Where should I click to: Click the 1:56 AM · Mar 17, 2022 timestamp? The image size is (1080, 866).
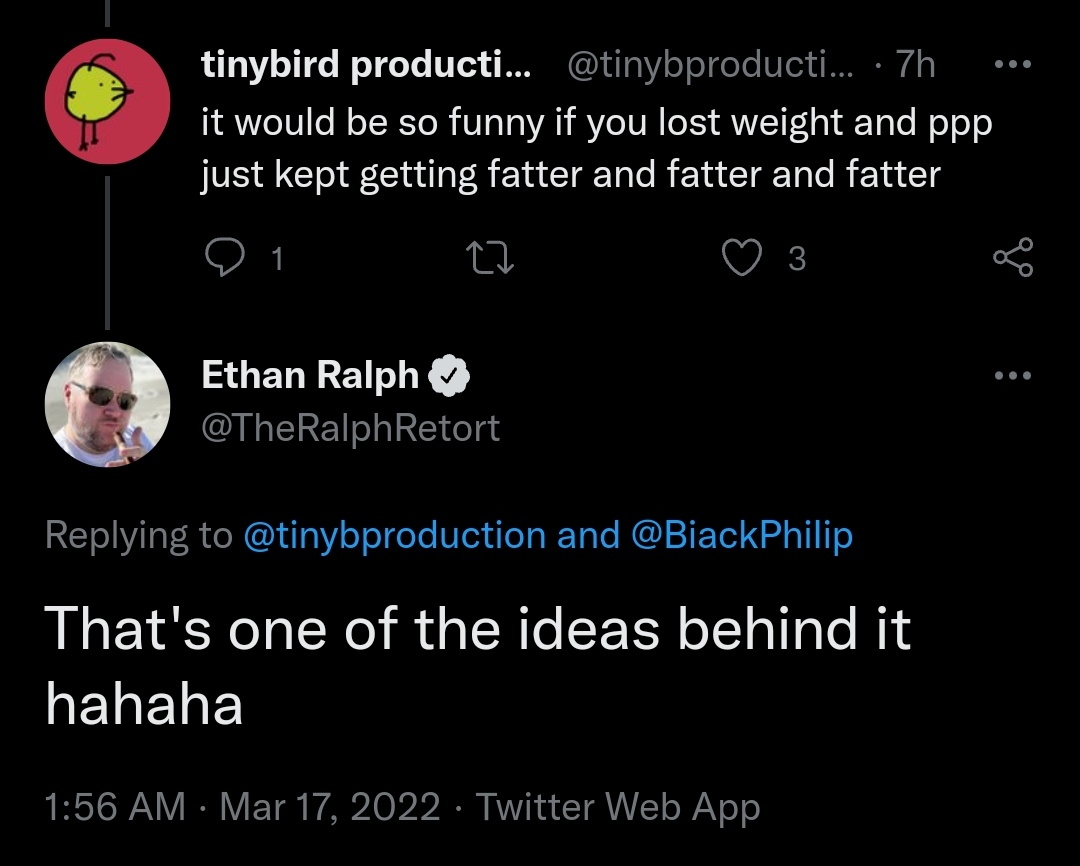pos(242,806)
